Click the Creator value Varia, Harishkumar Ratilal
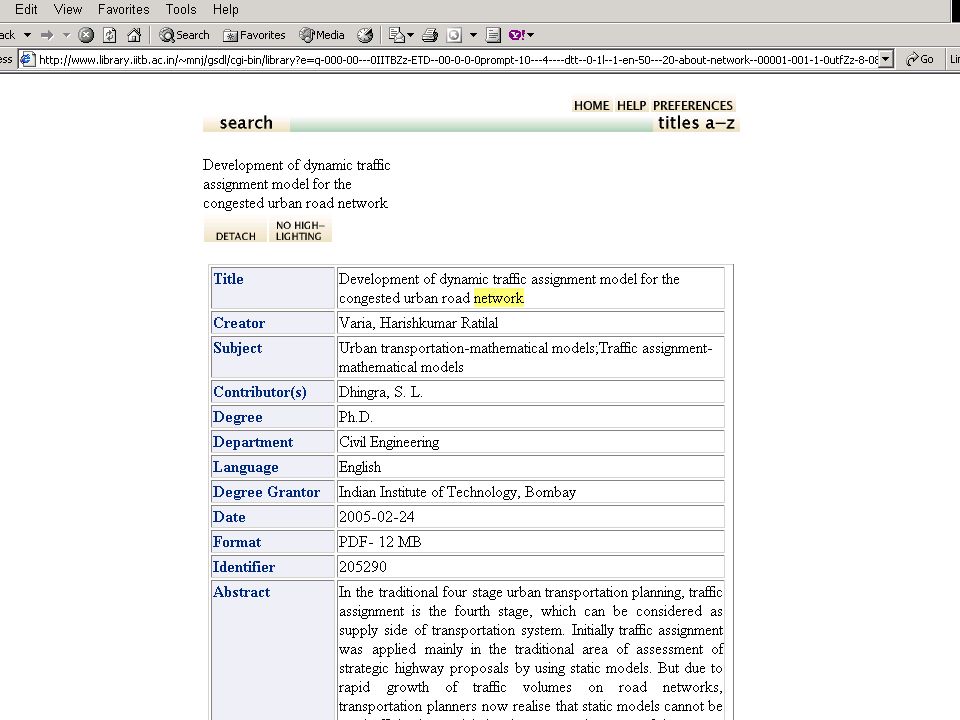960x720 pixels. (418, 323)
